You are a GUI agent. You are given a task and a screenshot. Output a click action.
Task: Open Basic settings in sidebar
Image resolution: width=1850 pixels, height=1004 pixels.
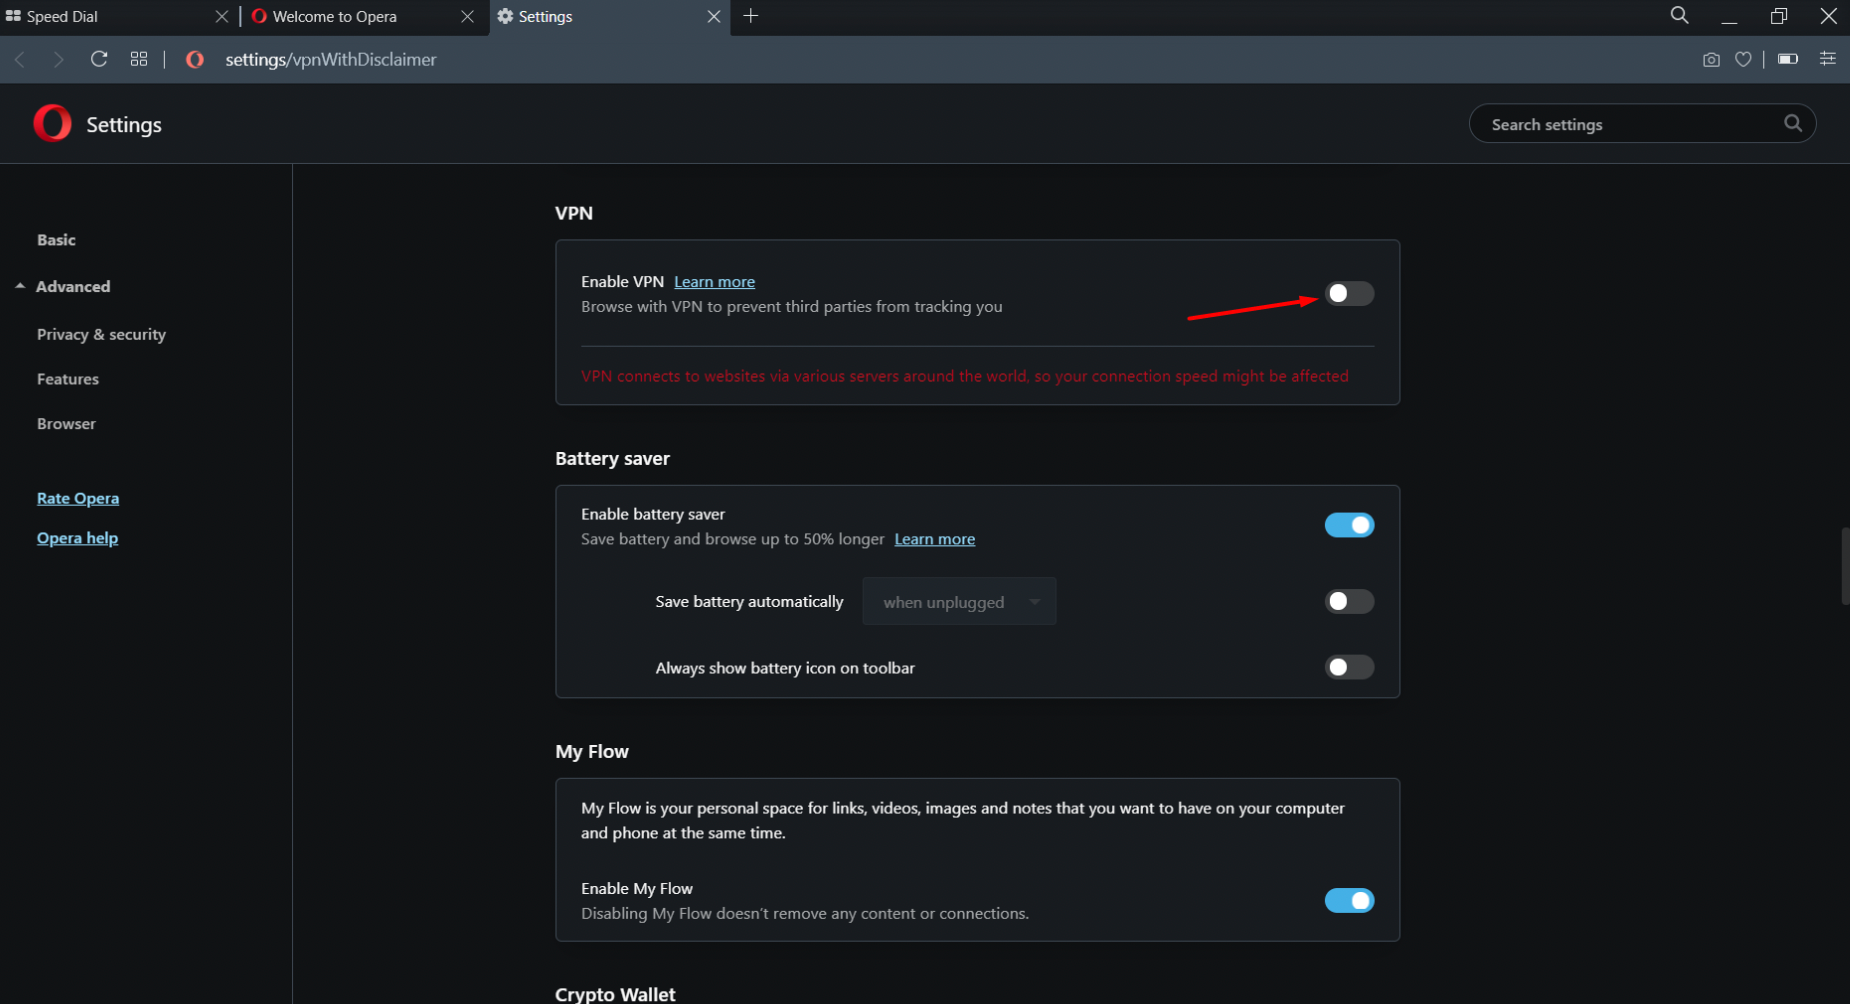coord(56,240)
